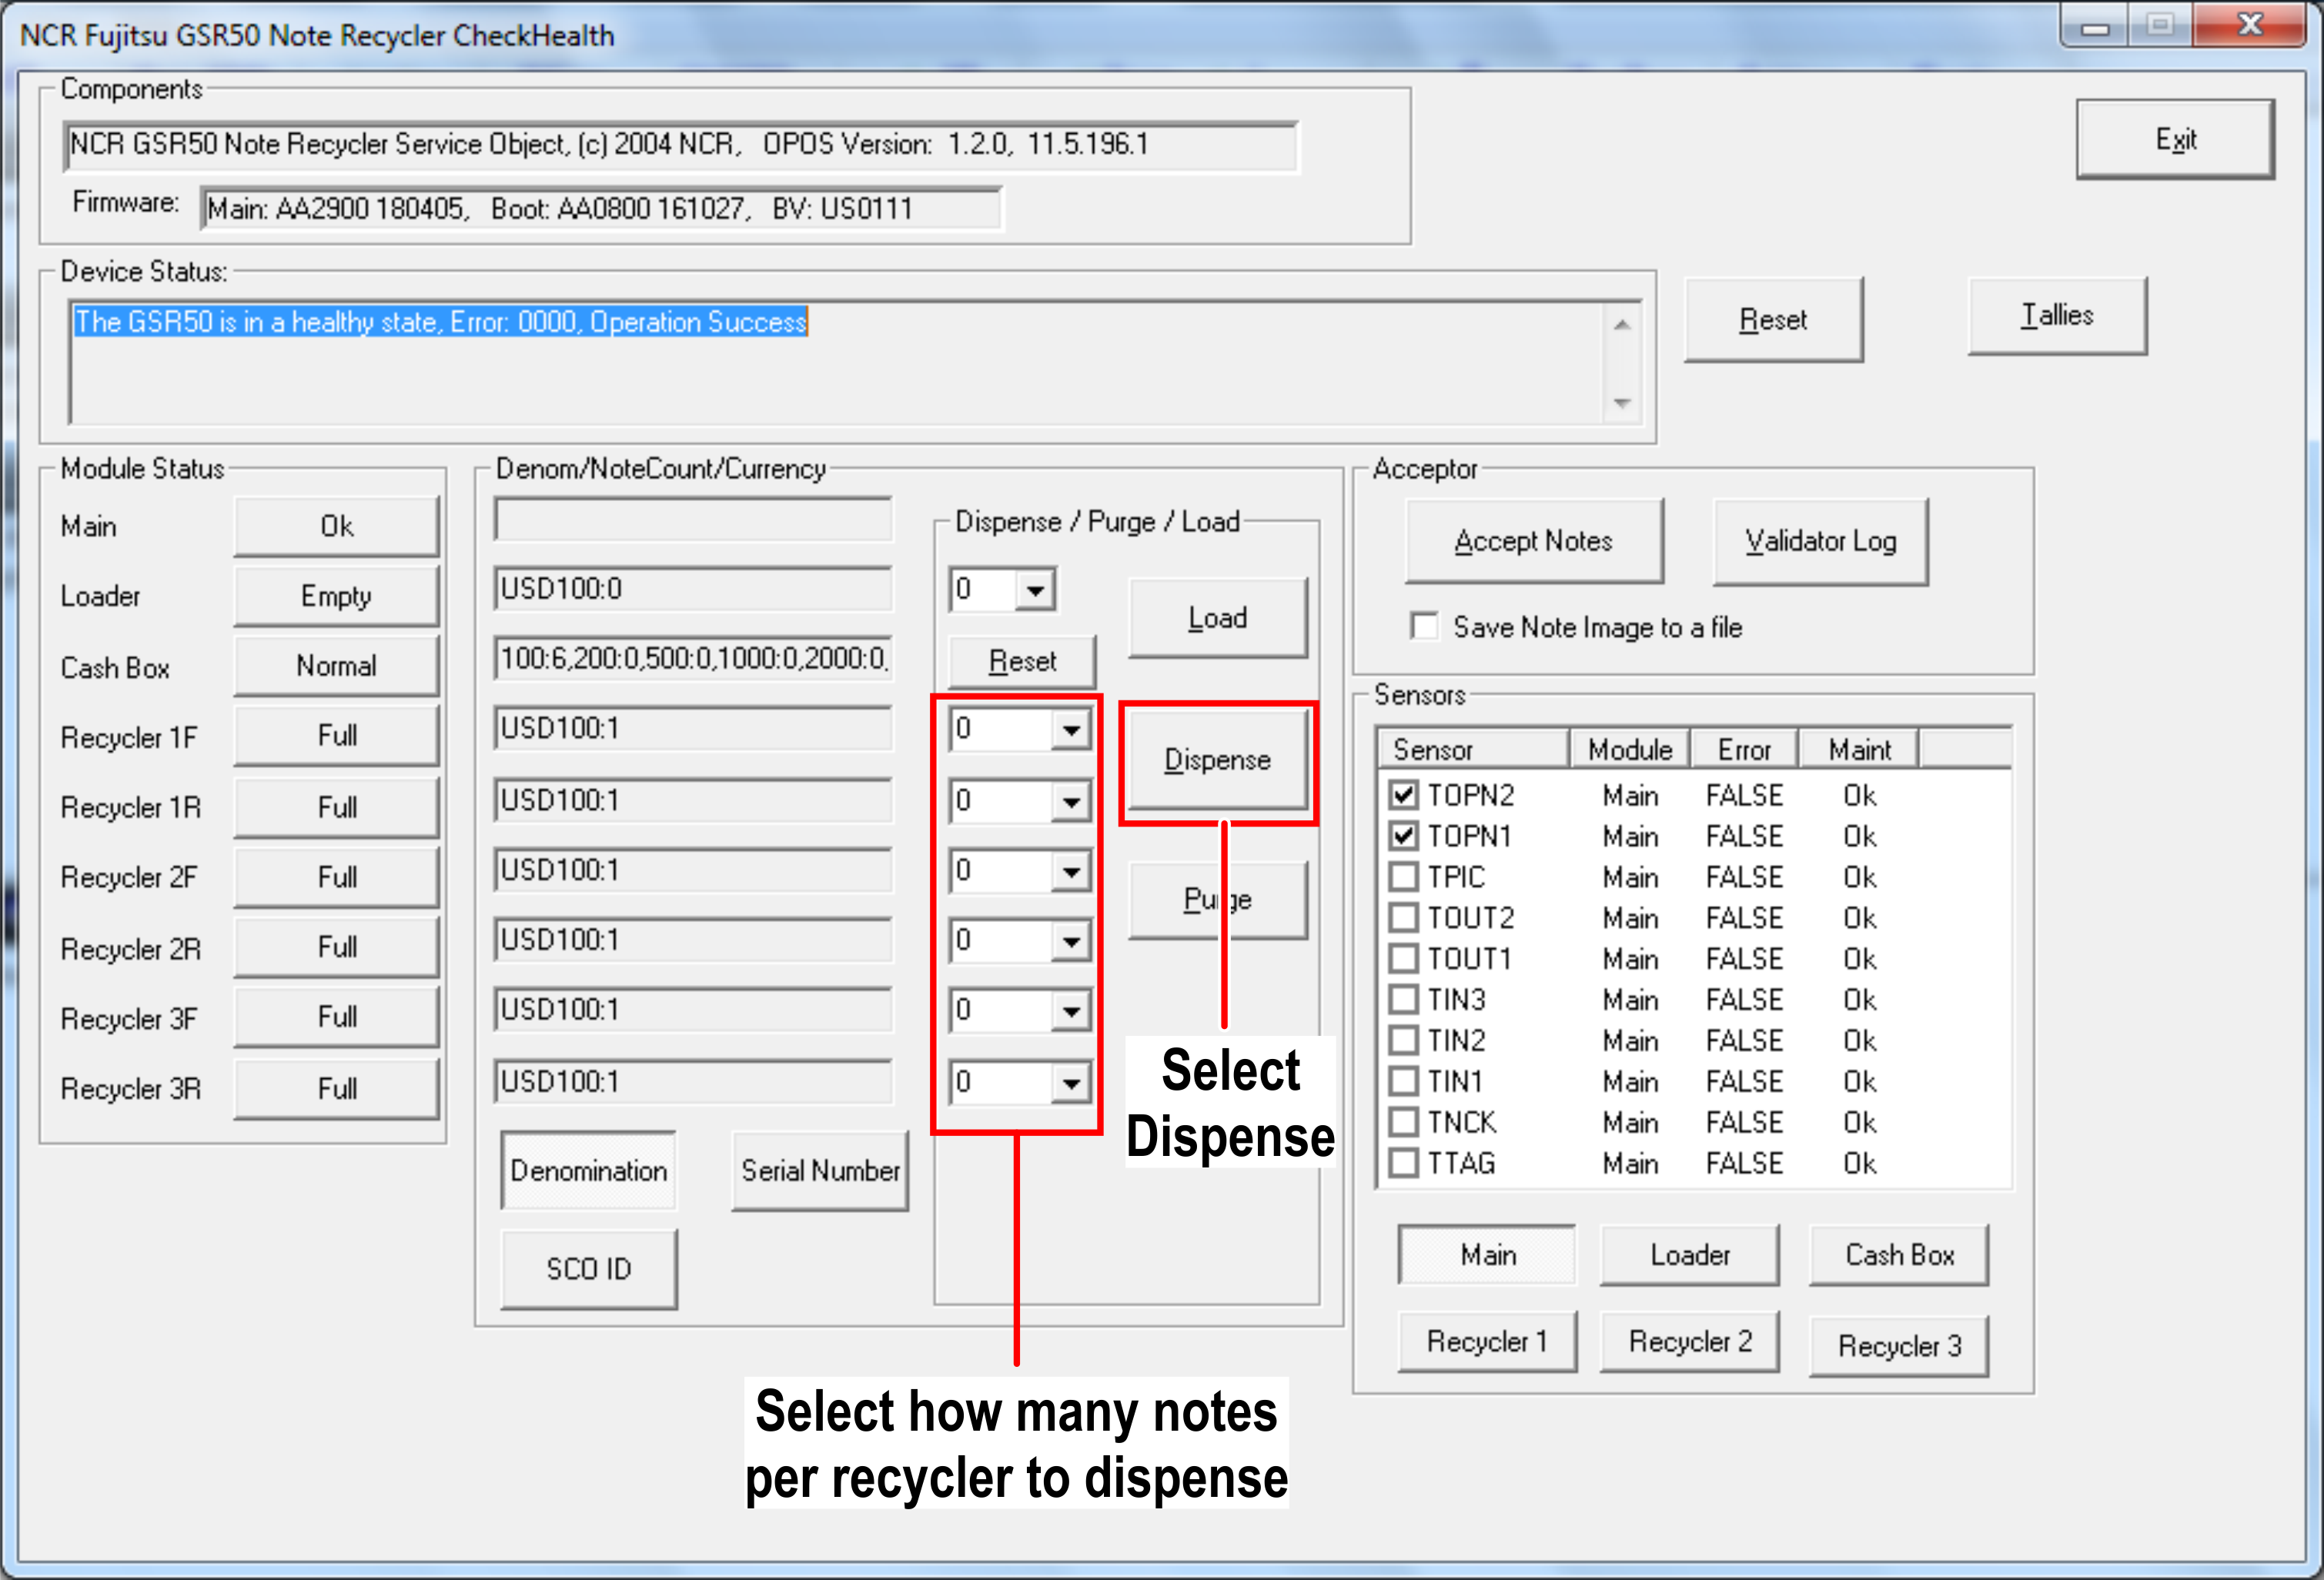
Task: Click the empty field above USD100:0
Action: 693,520
